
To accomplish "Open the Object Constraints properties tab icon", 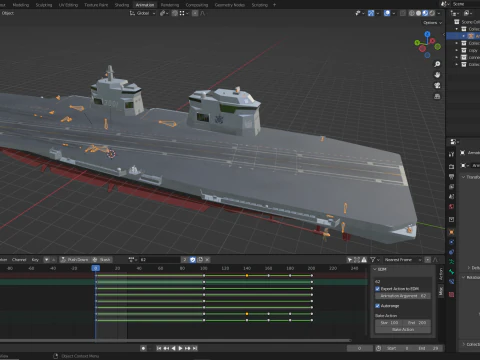I will 451,252.
